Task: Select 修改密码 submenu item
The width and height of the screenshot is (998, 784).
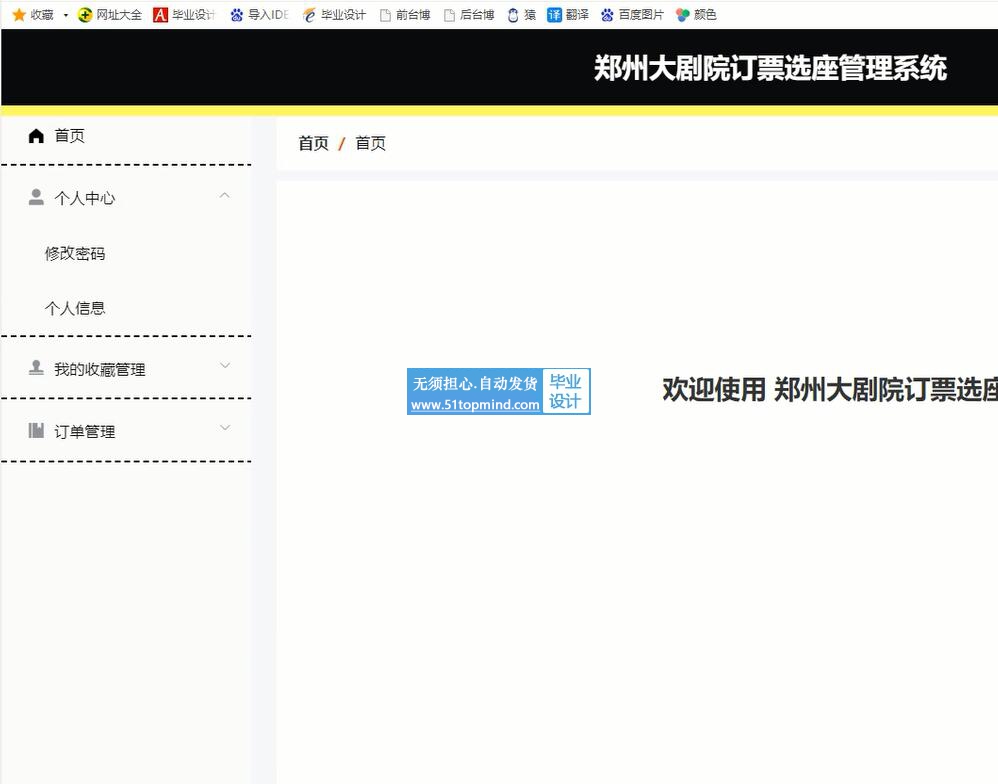Action: click(x=75, y=253)
